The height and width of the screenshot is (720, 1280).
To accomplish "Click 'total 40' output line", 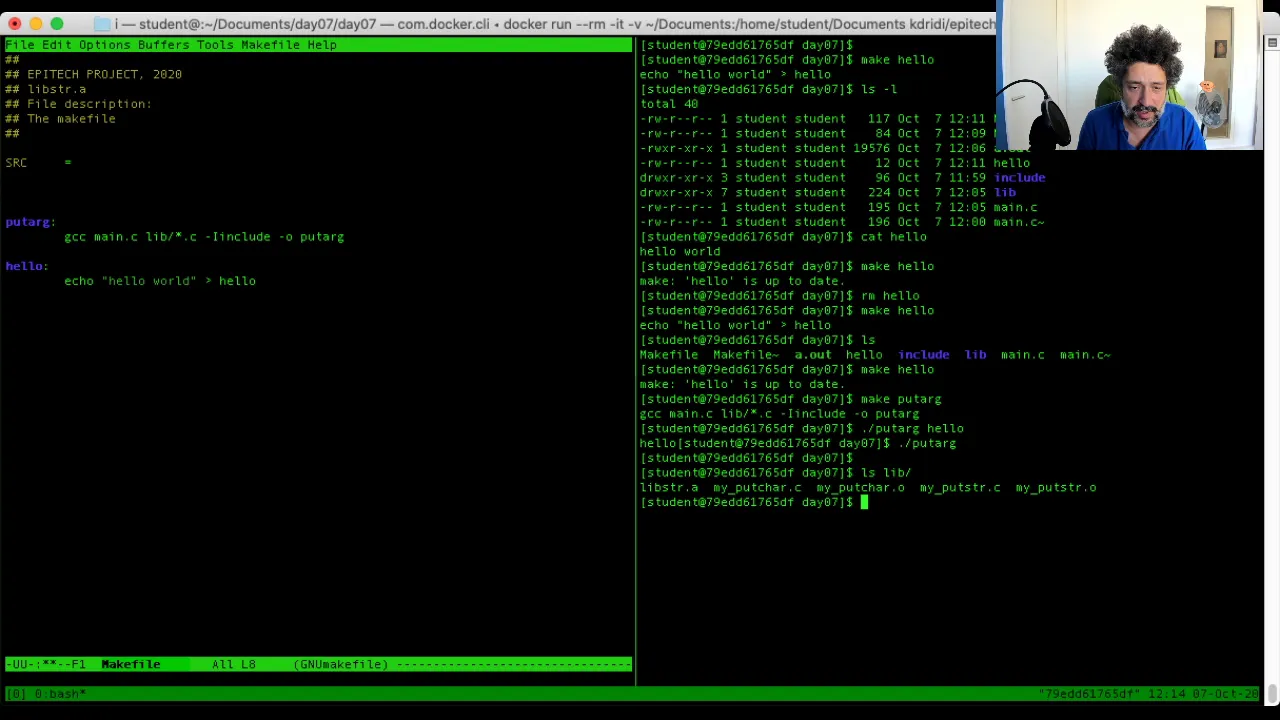I will (669, 104).
